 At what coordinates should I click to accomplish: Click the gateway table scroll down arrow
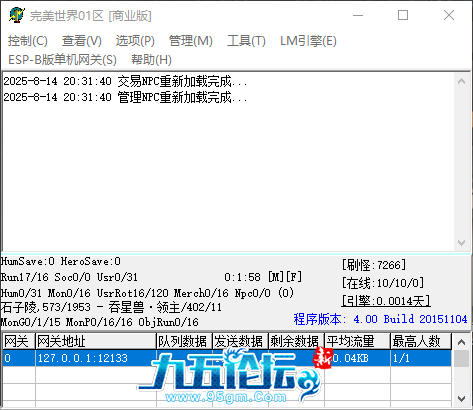(462, 399)
